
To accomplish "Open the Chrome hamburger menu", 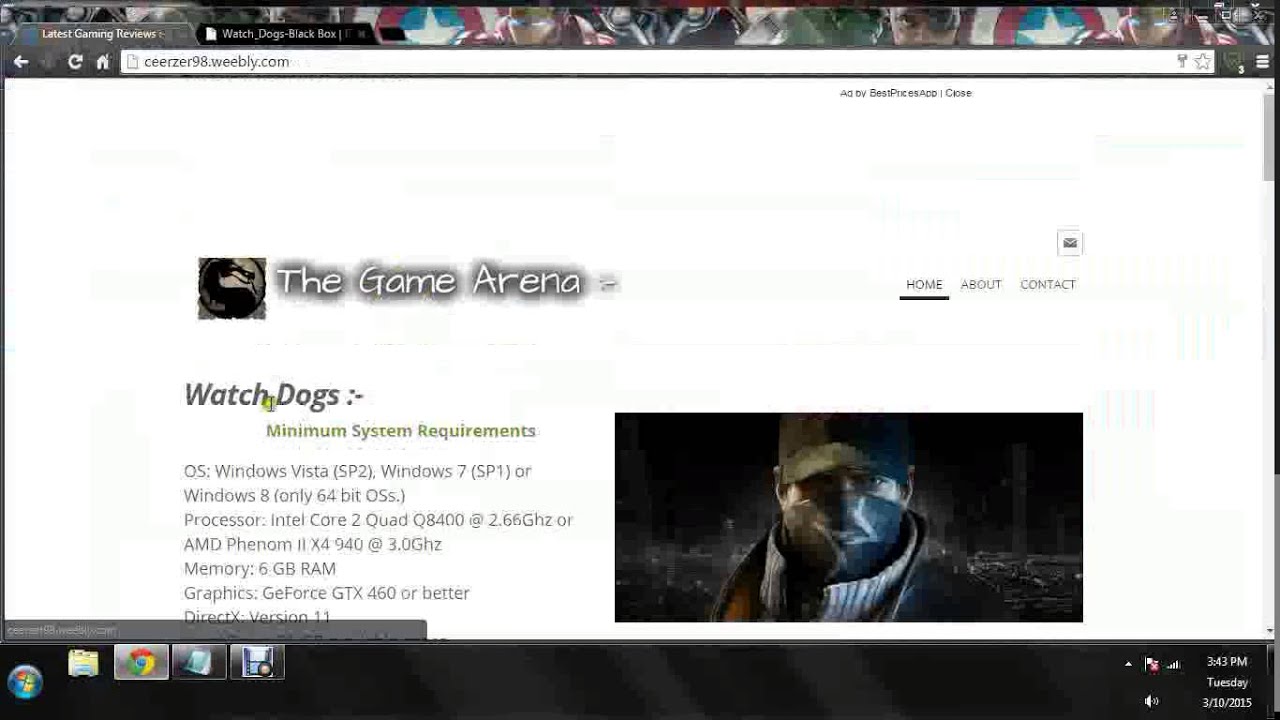I will [x=1263, y=62].
